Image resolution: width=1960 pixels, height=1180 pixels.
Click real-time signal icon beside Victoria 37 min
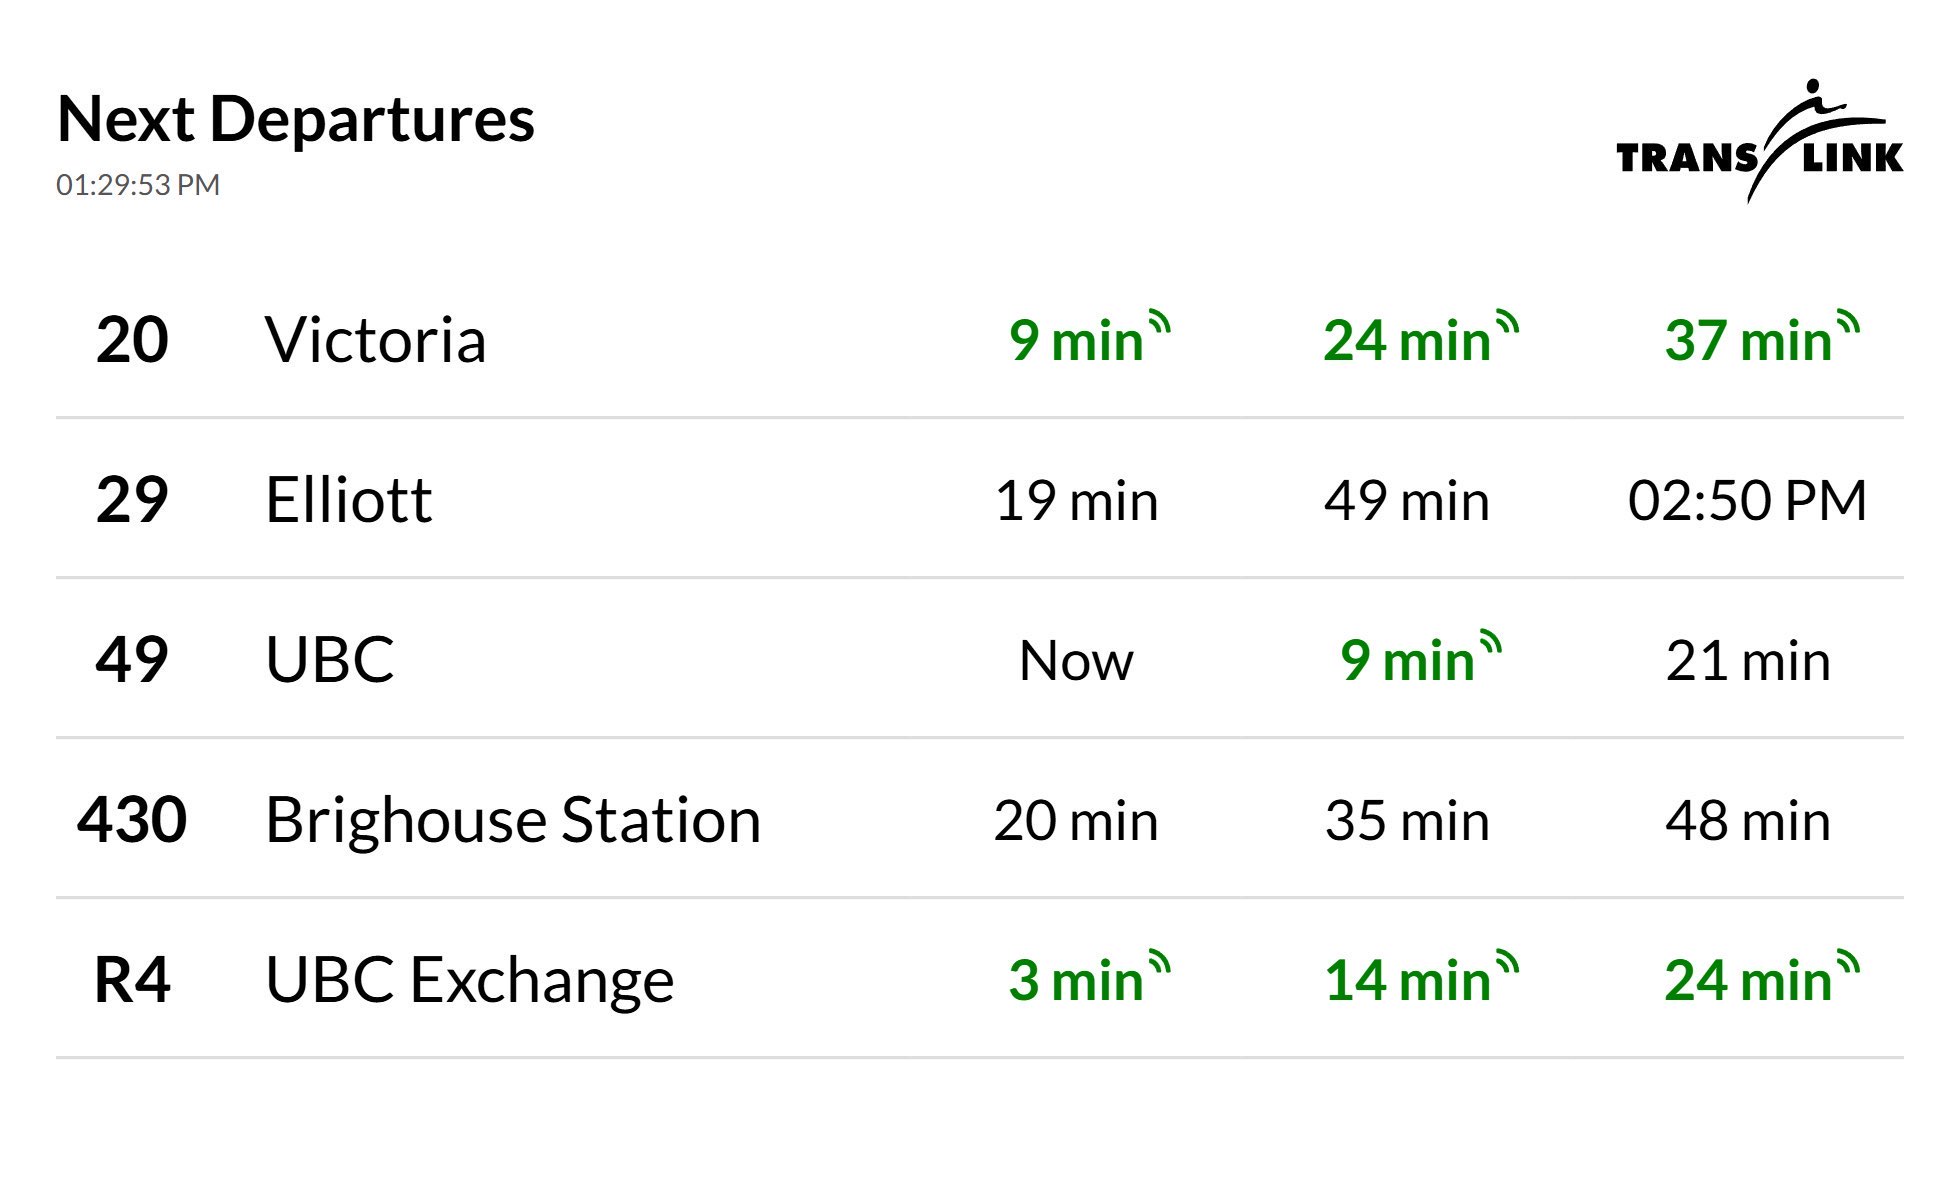(1848, 324)
